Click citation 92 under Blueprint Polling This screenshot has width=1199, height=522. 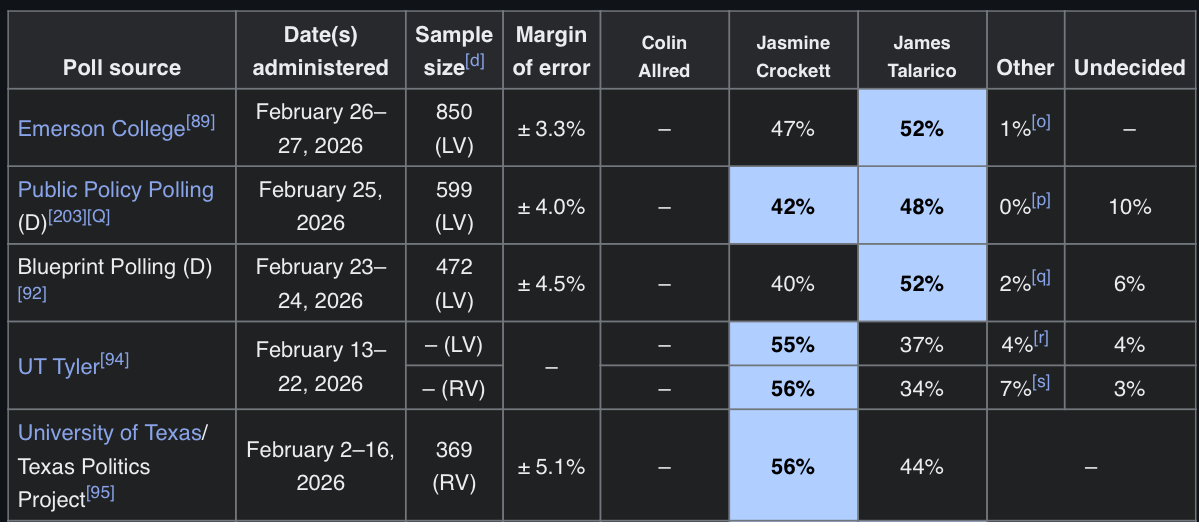point(32,294)
